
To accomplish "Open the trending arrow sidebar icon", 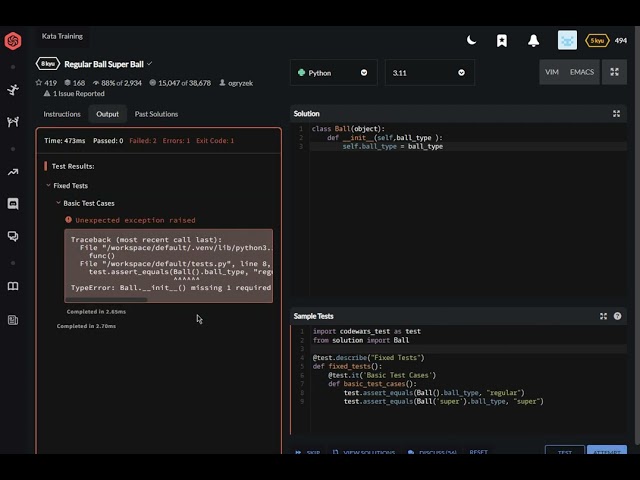I will tap(13, 172).
